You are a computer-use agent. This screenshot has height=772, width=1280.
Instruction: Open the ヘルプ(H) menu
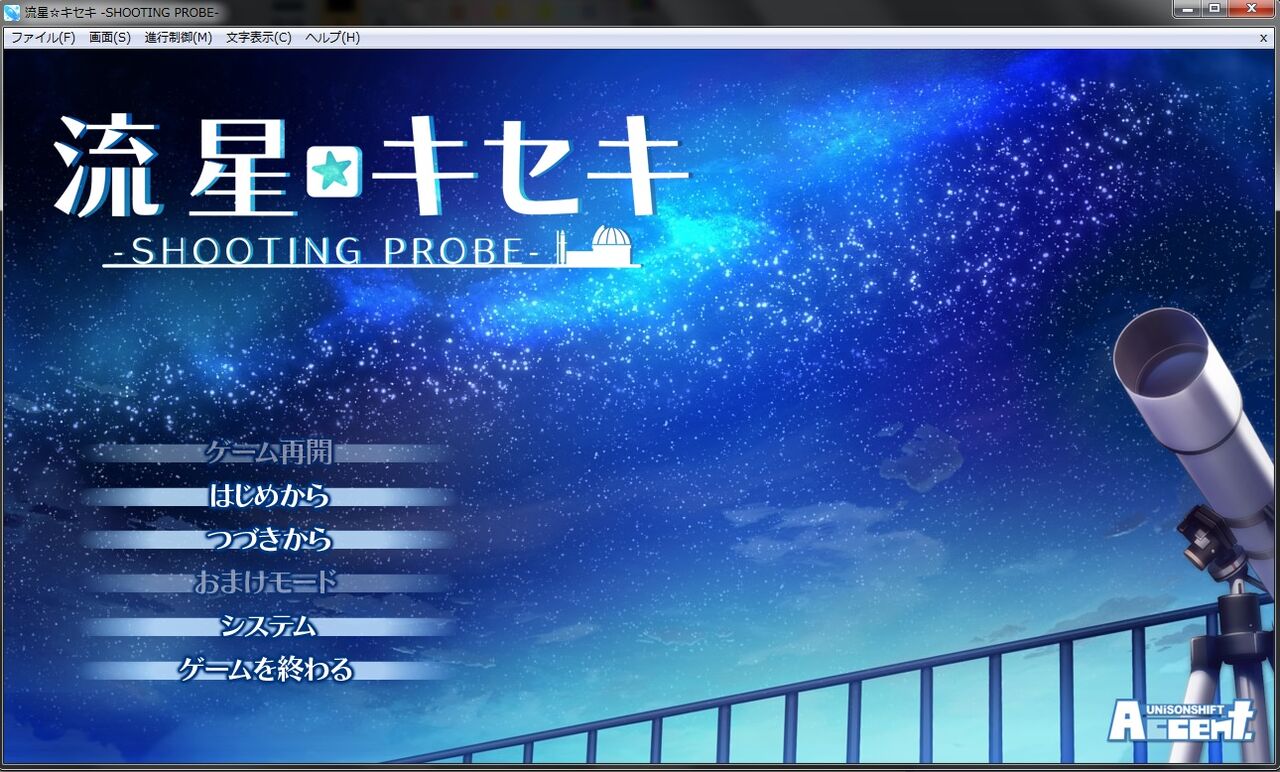(x=333, y=38)
